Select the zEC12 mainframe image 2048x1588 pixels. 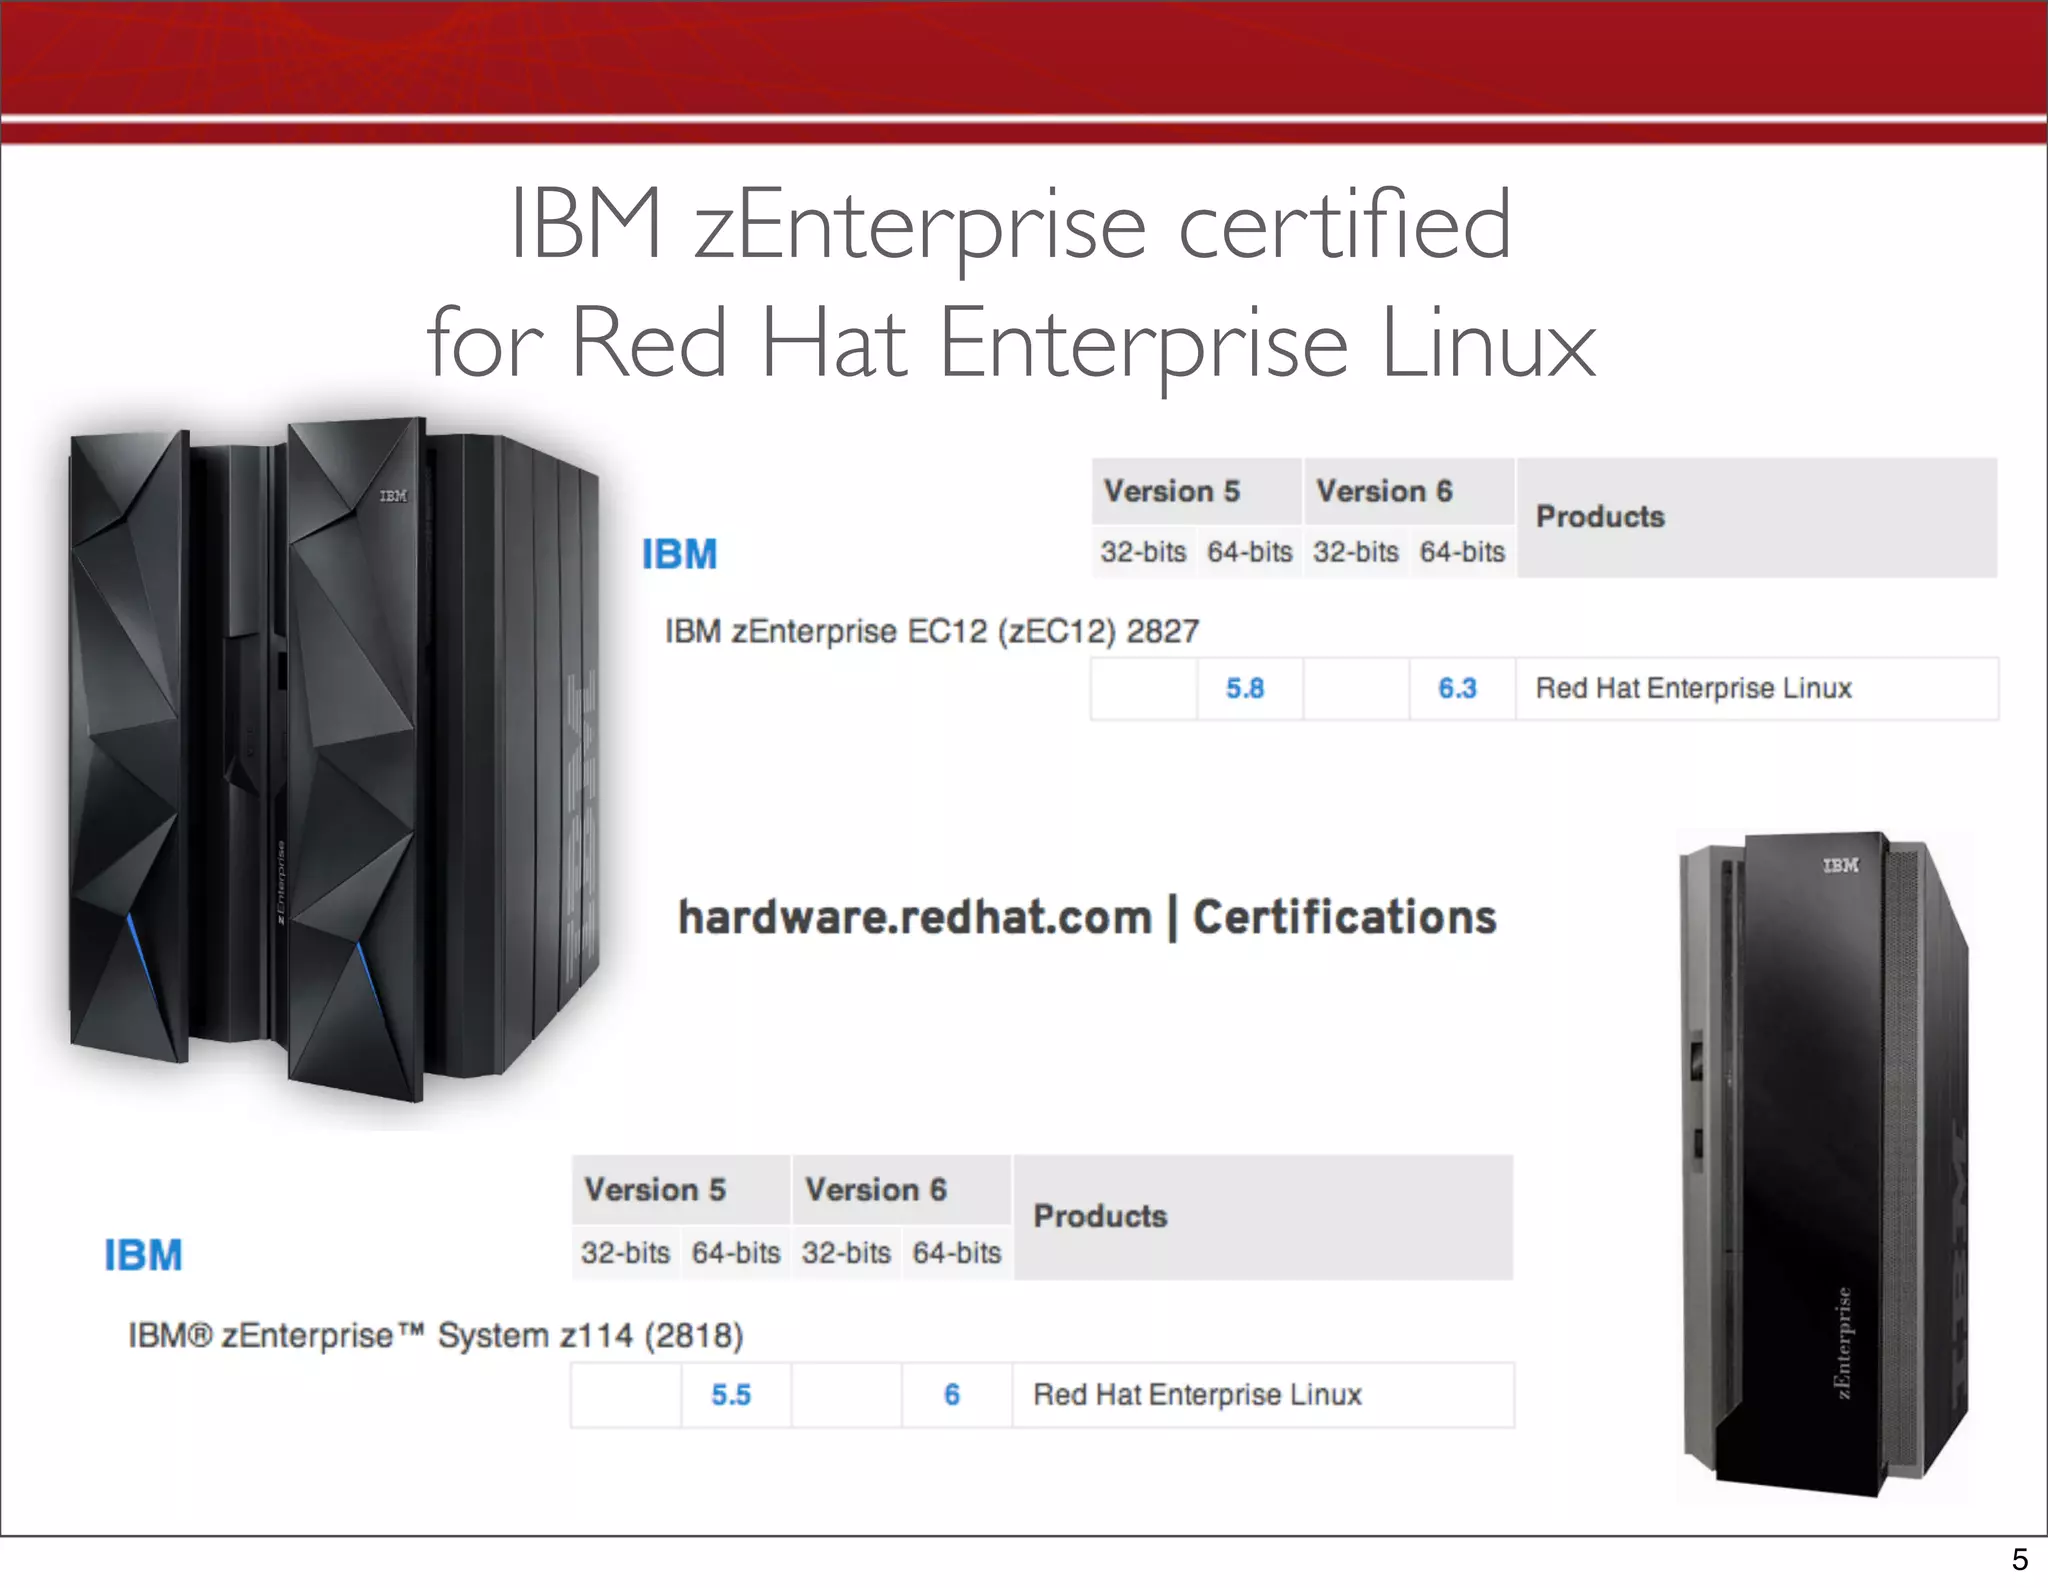pyautogui.click(x=335, y=760)
